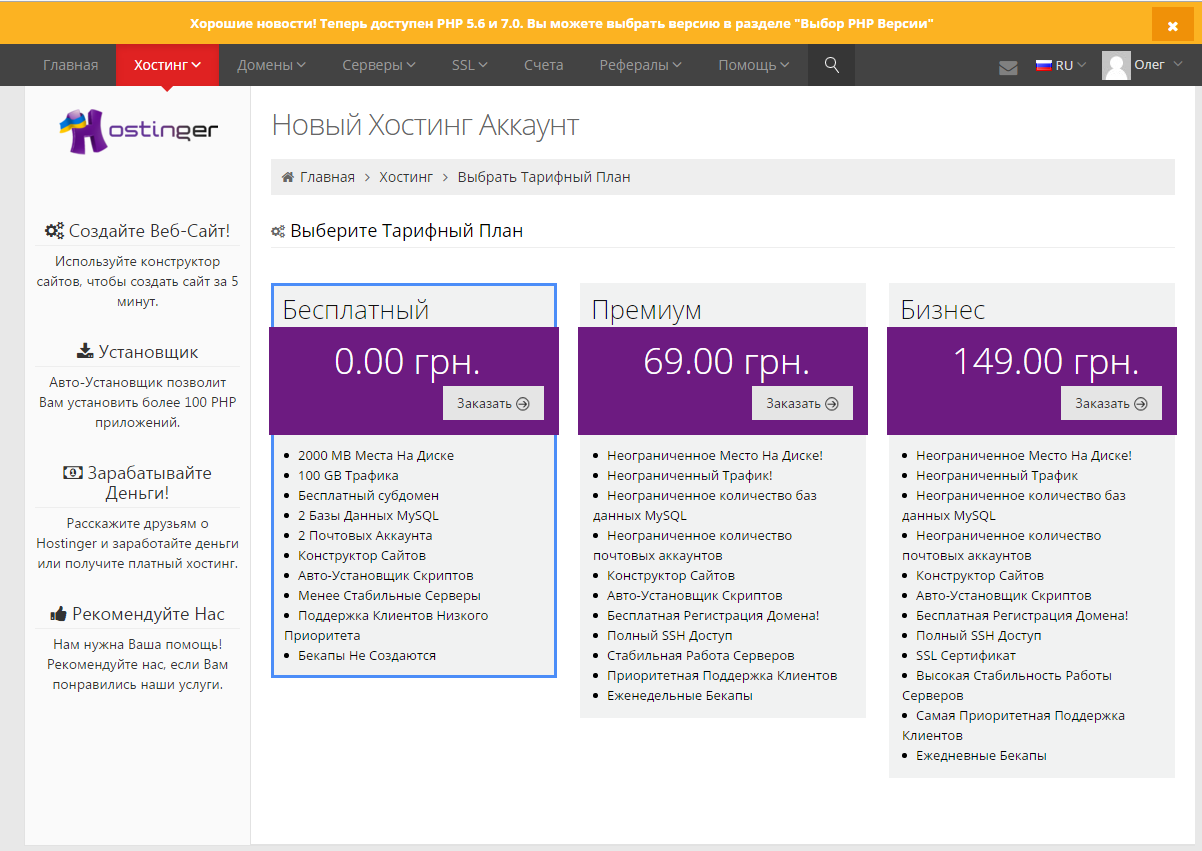Viewport: 1202px width, 851px height.
Task: Click 'SSL Сертификат' in Бизнес list
Action: 966,655
